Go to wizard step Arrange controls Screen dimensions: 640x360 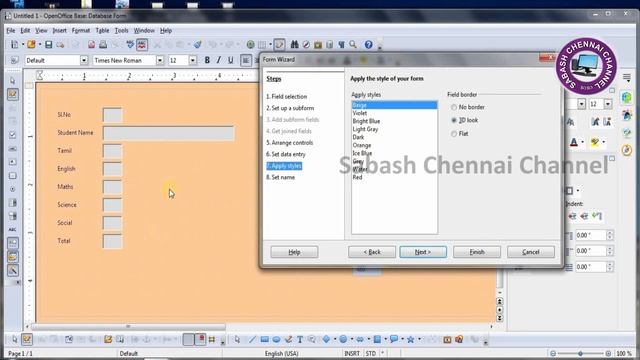(290, 143)
